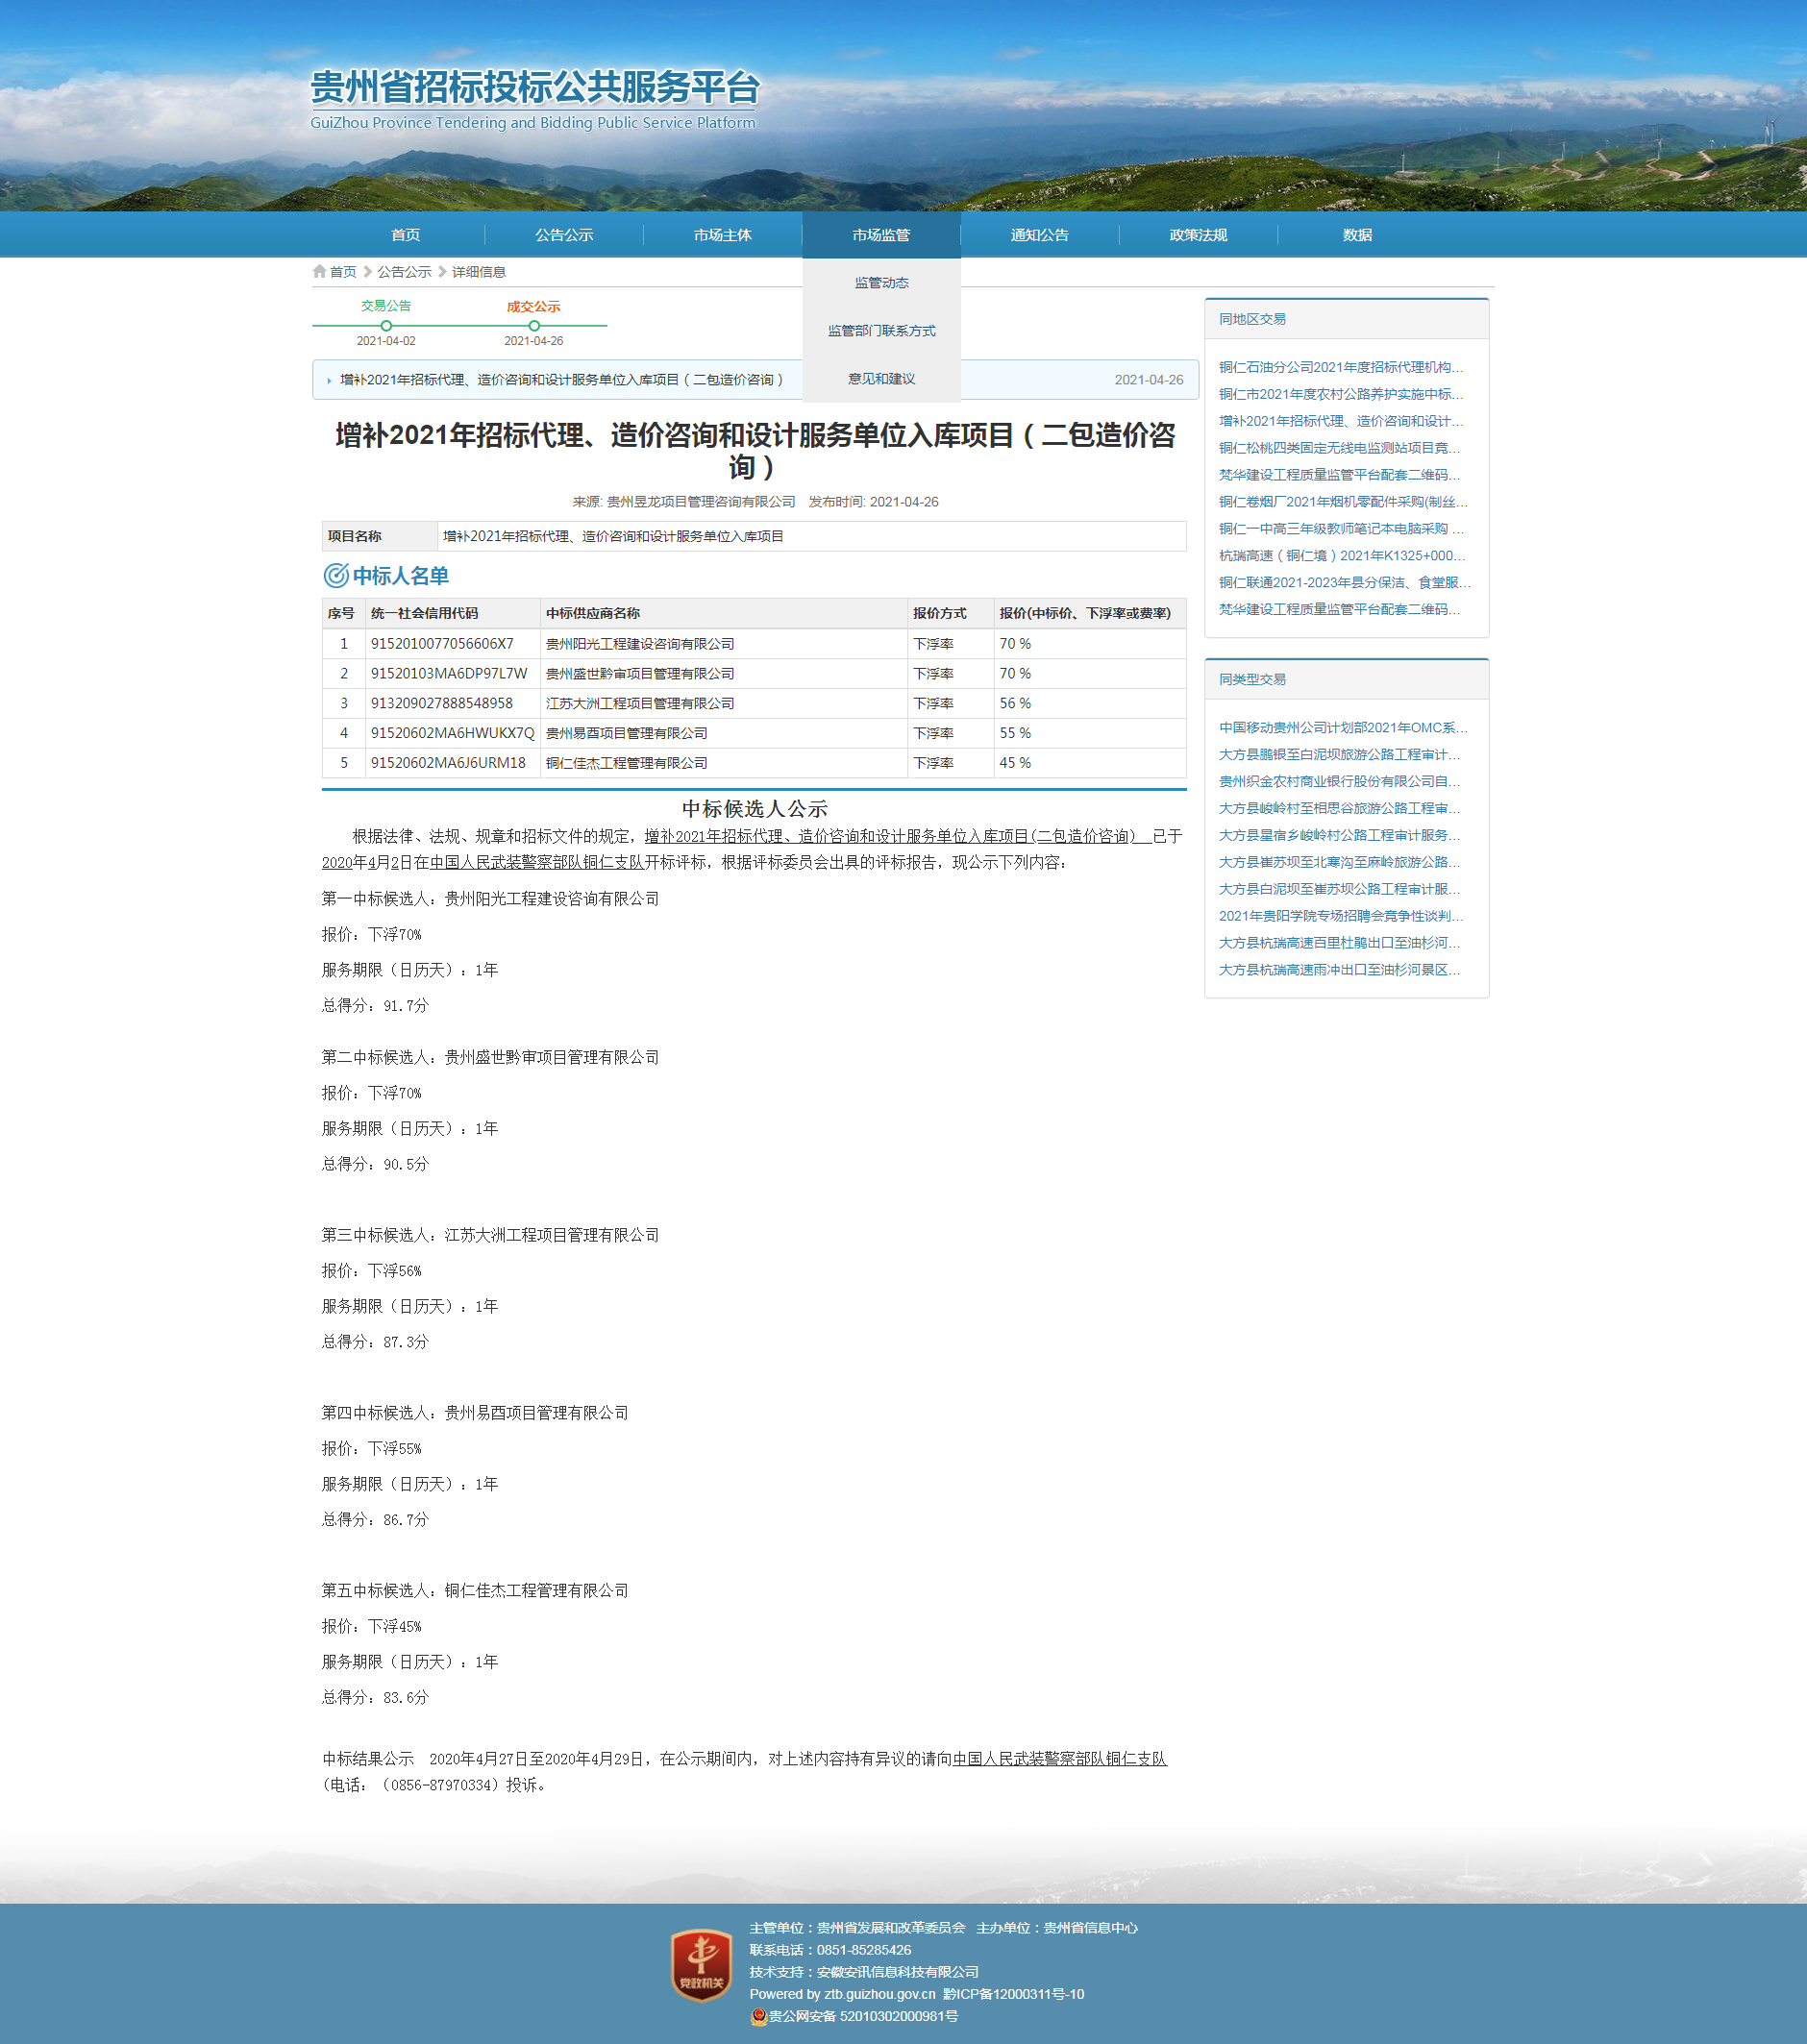The image size is (1807, 2044).
Task: Click the 首页 breadcrumb link
Action: pyautogui.click(x=343, y=272)
